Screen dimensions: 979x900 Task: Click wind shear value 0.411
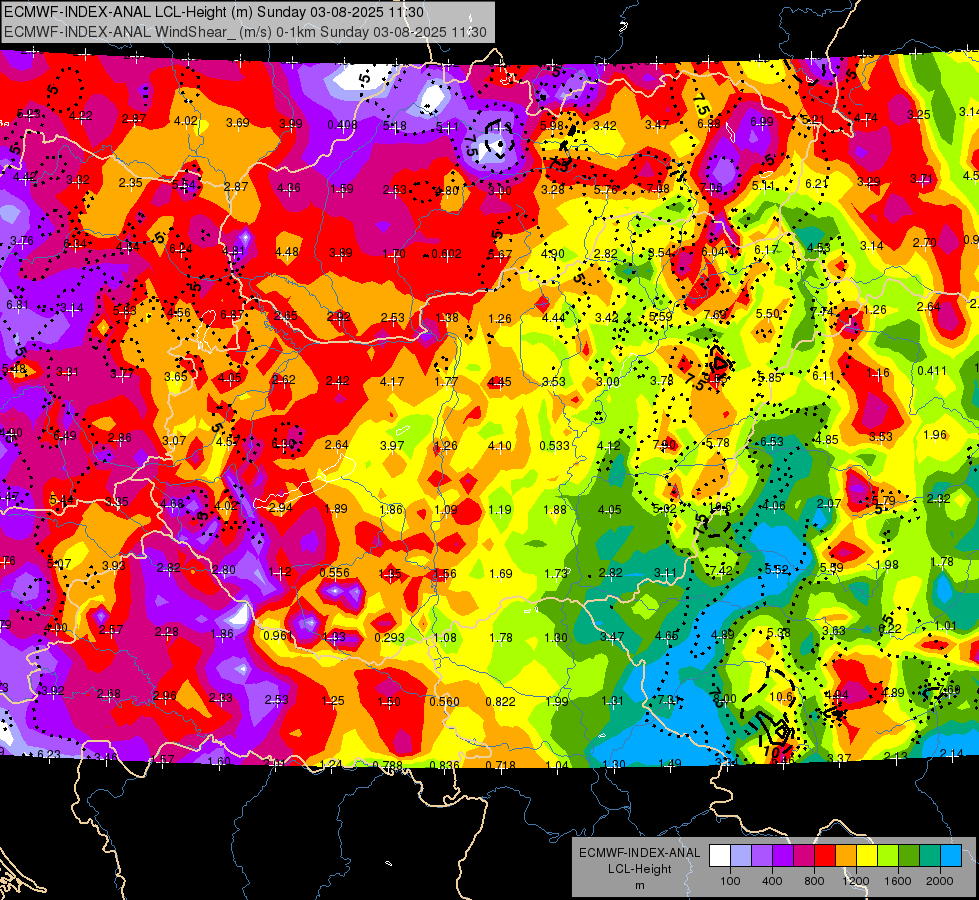(x=932, y=370)
